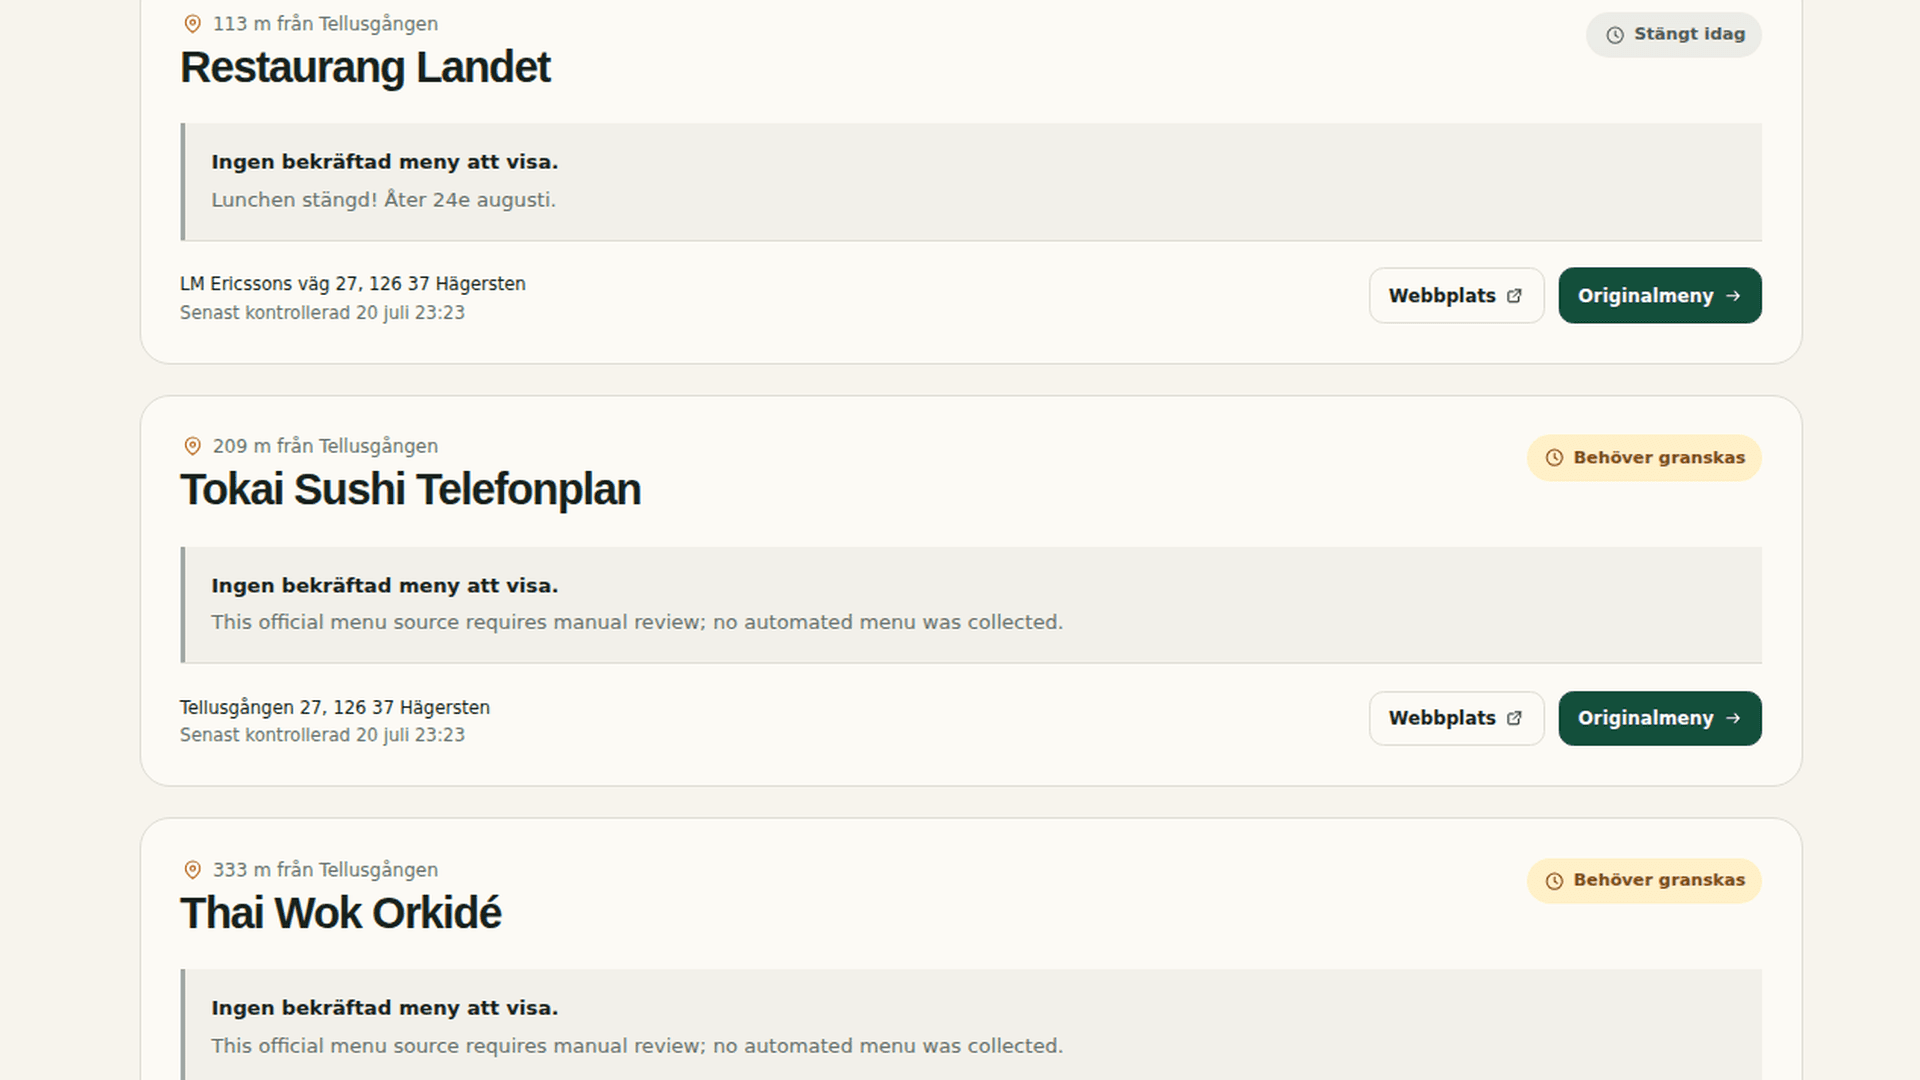The height and width of the screenshot is (1080, 1920).
Task: Select the Thai Wok Orkidé heading
Action: (340, 913)
